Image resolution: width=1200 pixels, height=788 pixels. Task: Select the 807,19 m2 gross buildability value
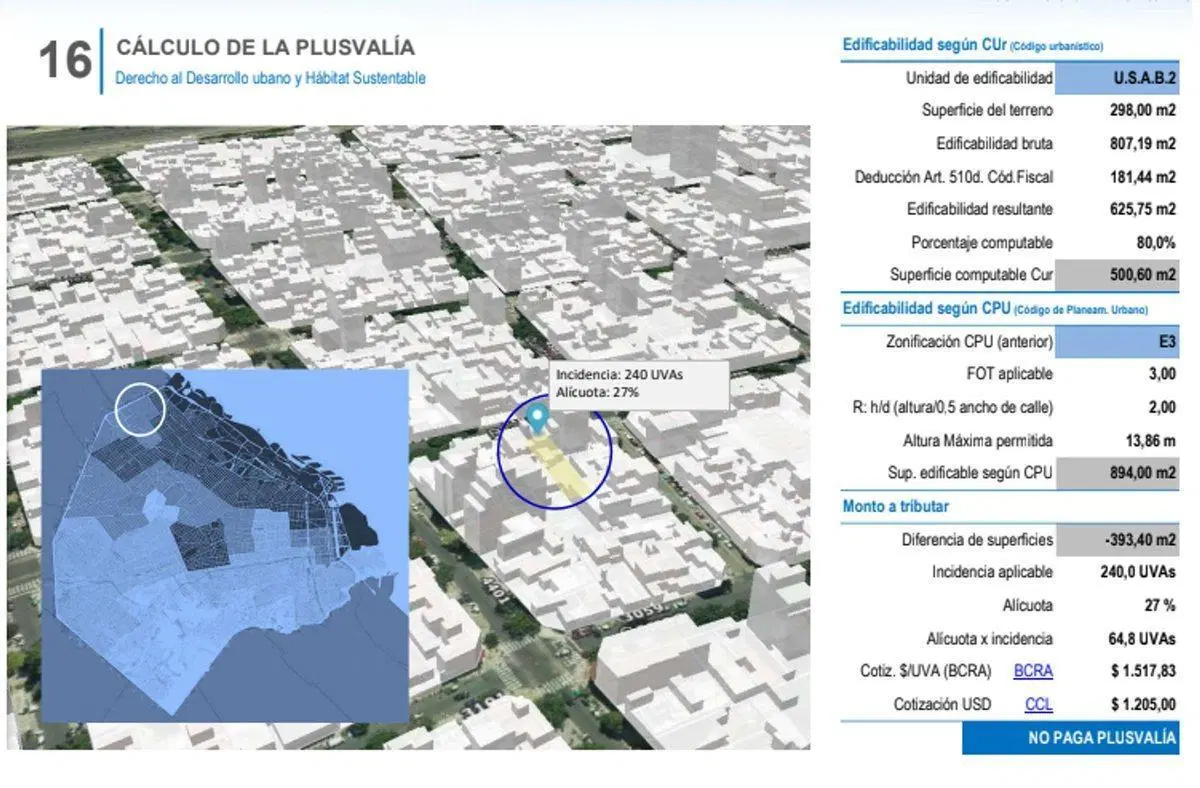point(1143,143)
